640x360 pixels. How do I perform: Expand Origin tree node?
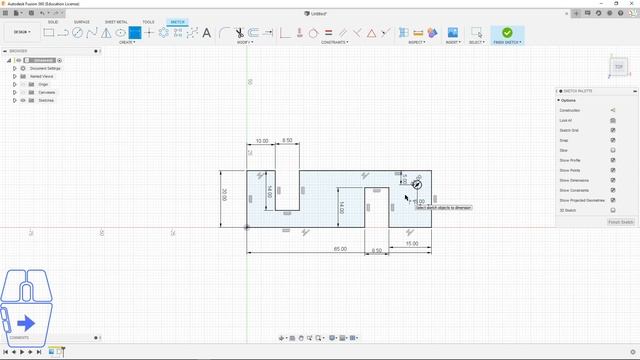click(x=15, y=84)
